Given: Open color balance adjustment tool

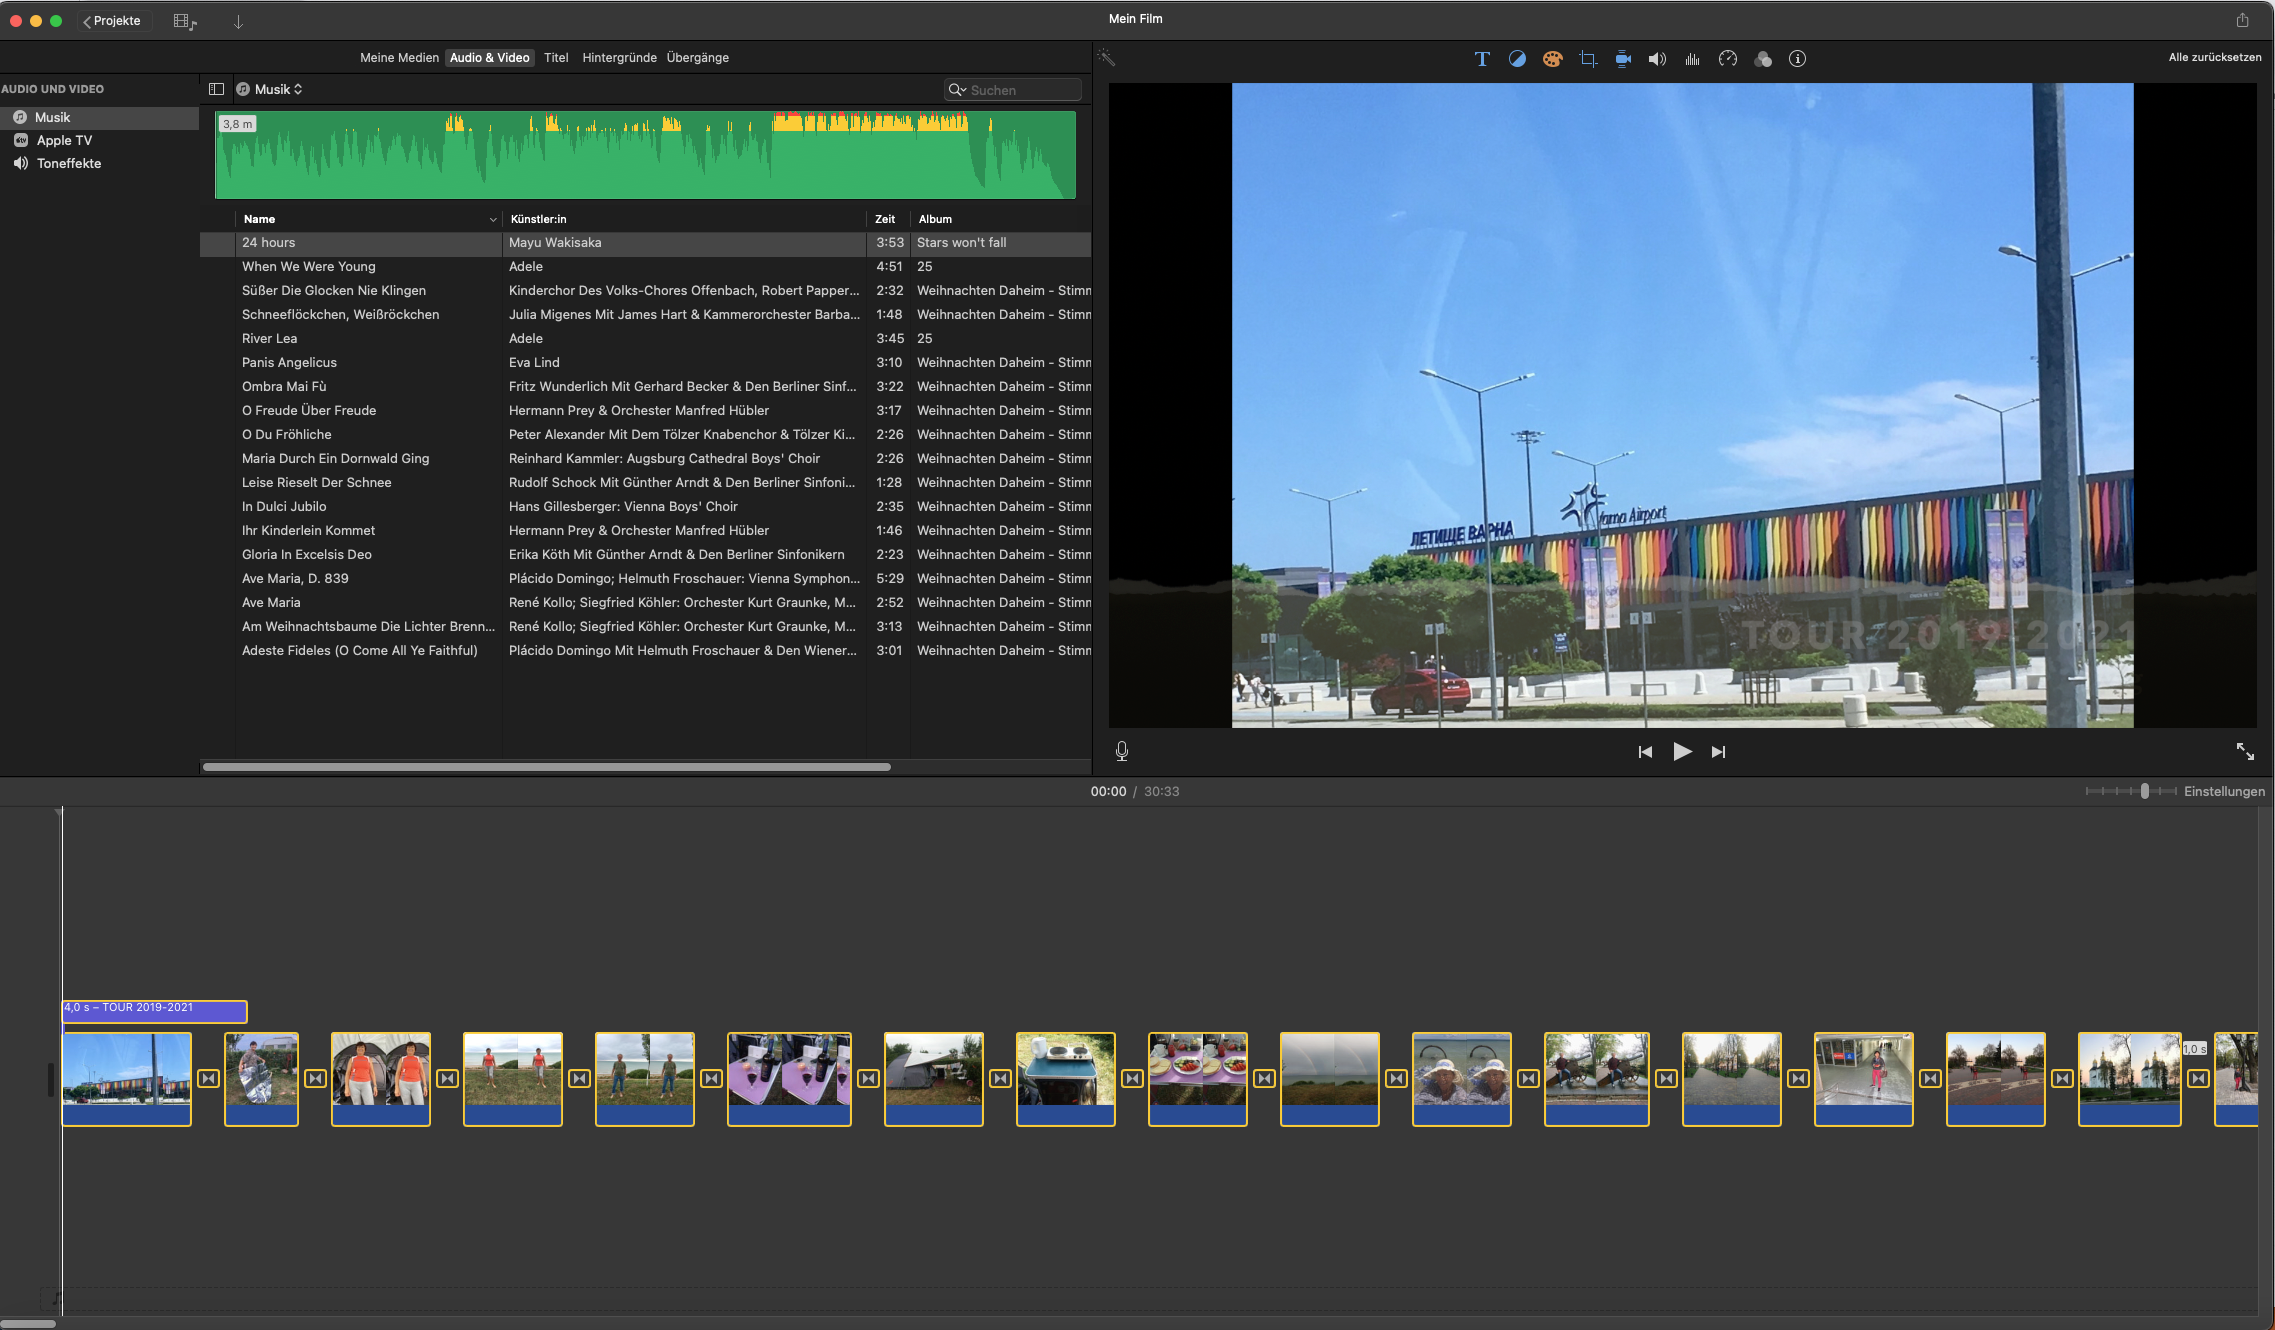Looking at the screenshot, I should [x=1517, y=59].
